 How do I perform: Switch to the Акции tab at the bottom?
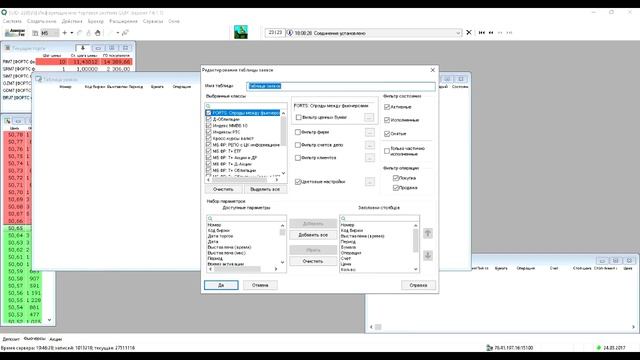(x=56, y=339)
